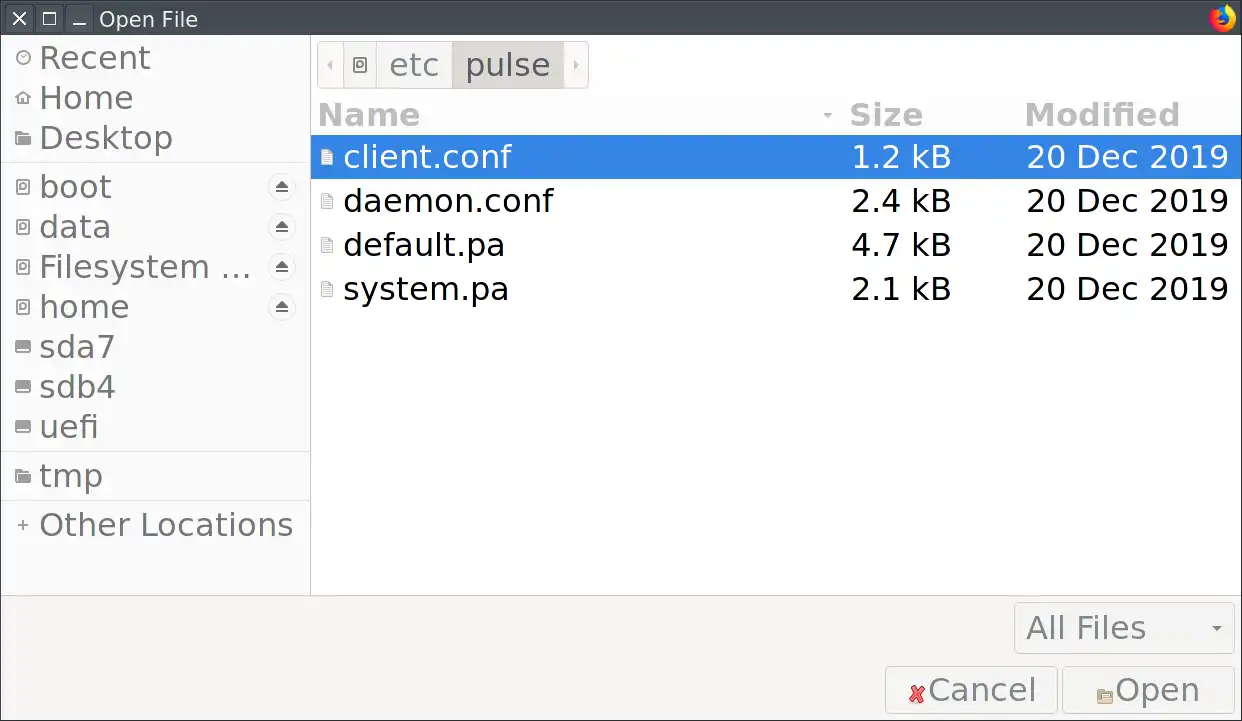Select the default.pa file
1242x721 pixels.
click(x=424, y=245)
